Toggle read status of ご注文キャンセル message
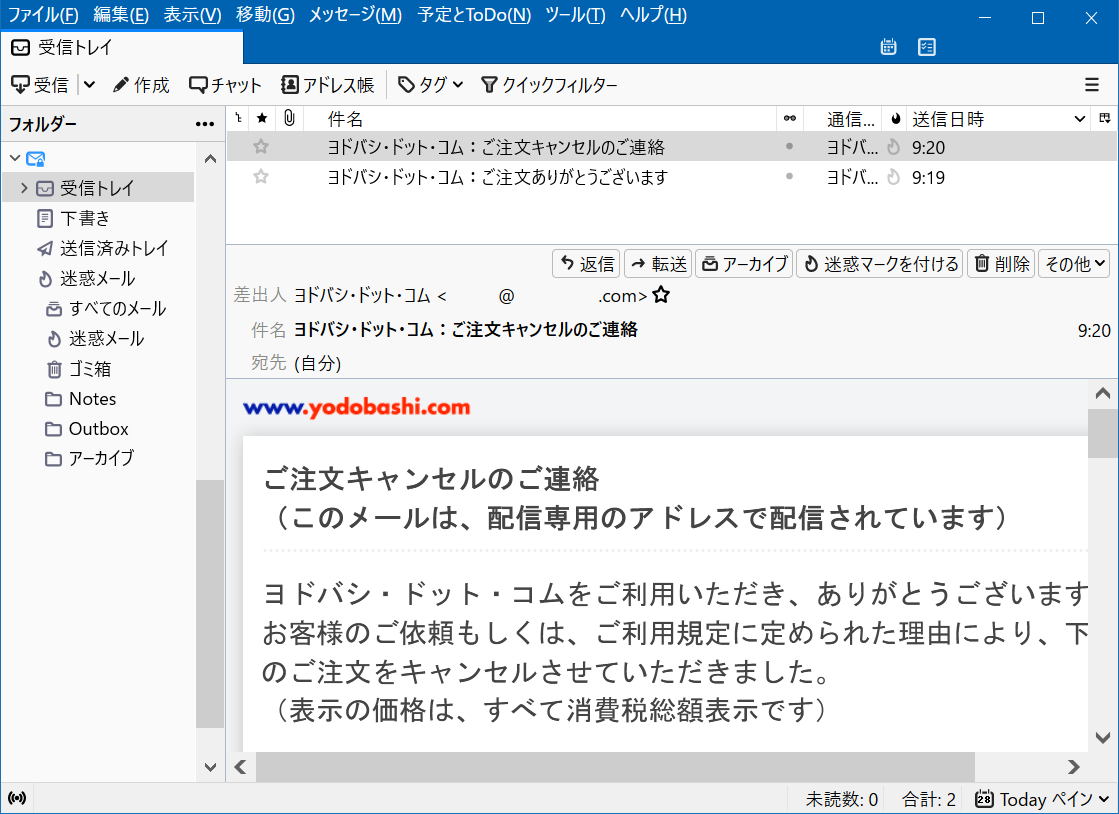This screenshot has width=1119, height=814. point(789,146)
